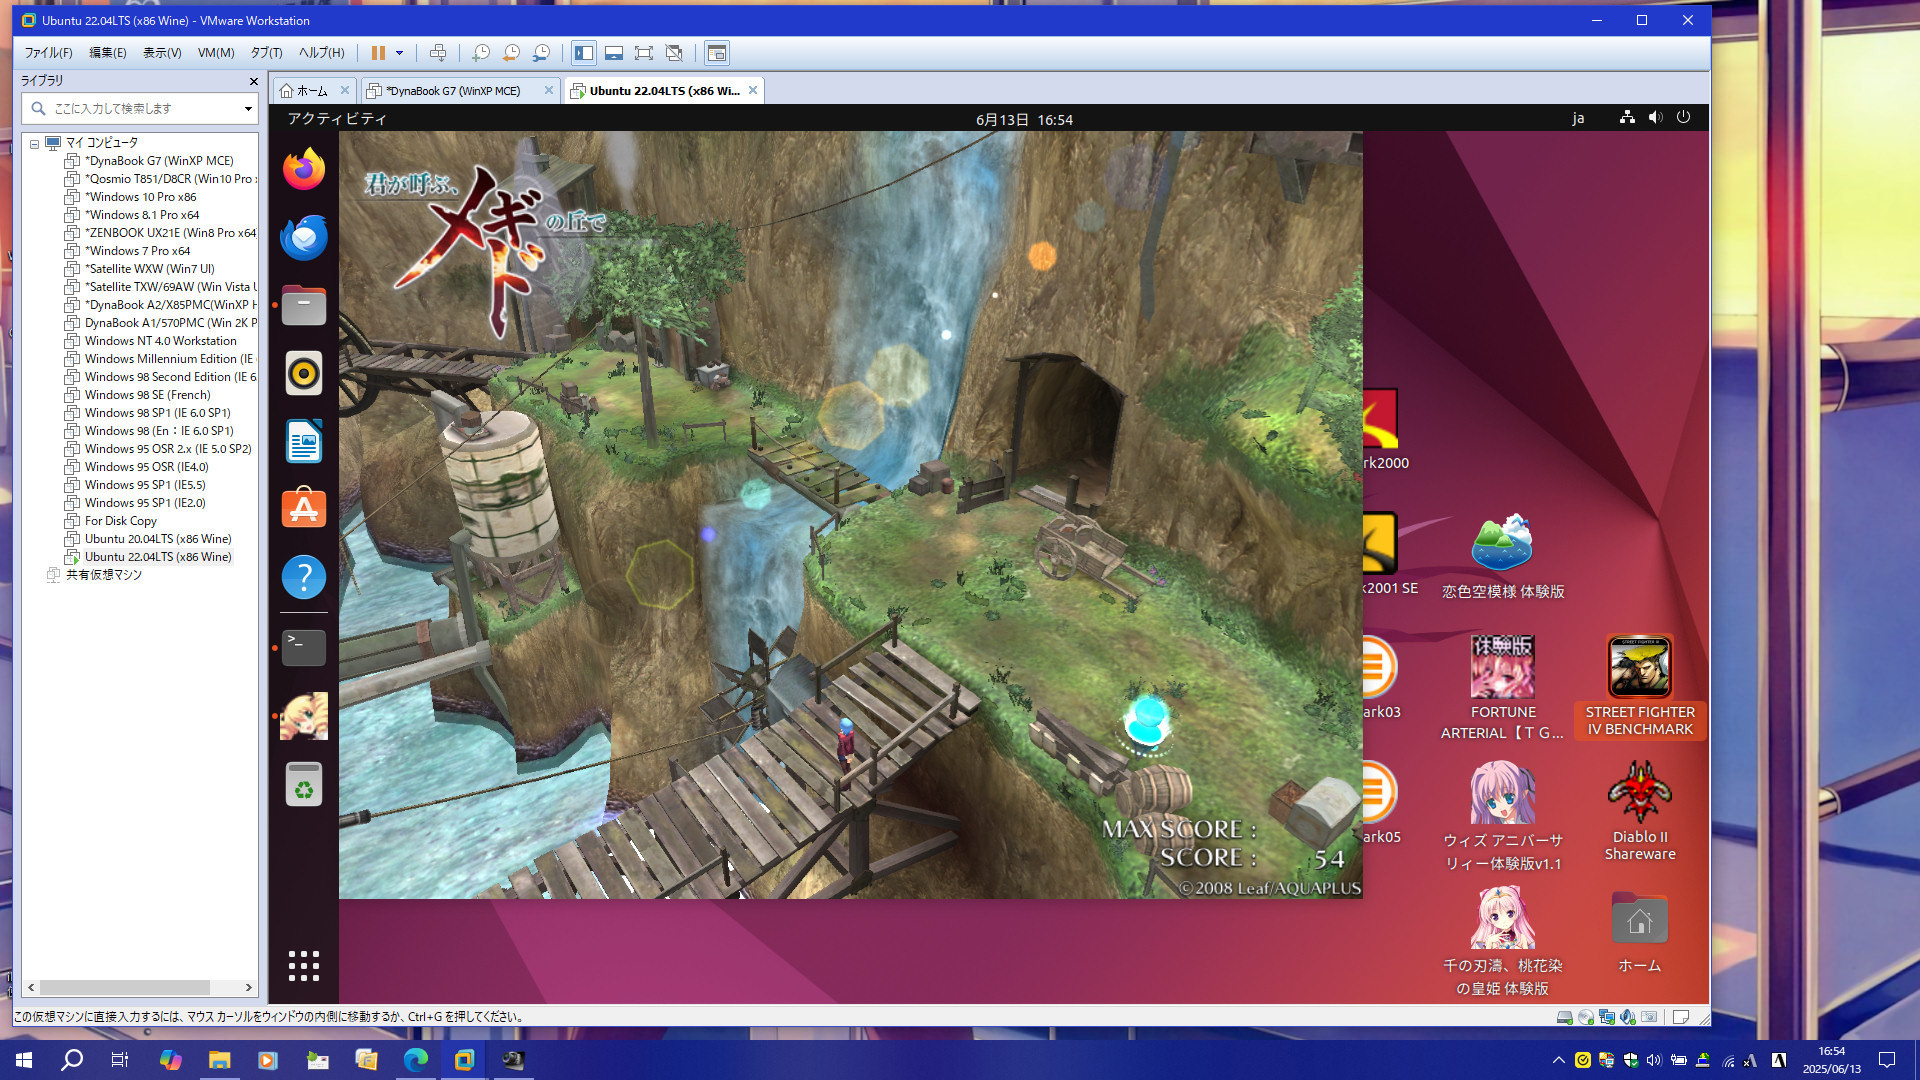
Task: Pause the virtual machine with the orange pause button
Action: tap(378, 53)
